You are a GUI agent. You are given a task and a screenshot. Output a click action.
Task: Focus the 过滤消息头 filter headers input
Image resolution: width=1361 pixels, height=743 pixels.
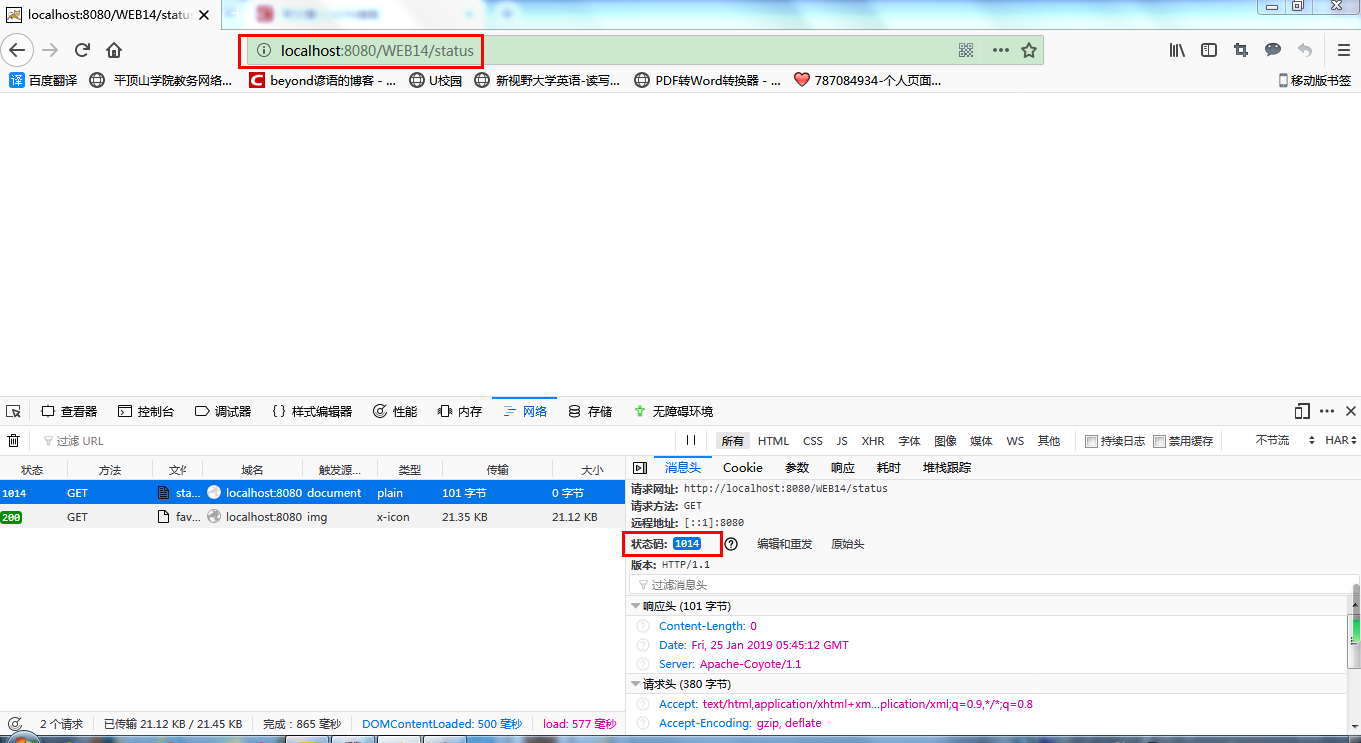pyautogui.click(x=988, y=585)
